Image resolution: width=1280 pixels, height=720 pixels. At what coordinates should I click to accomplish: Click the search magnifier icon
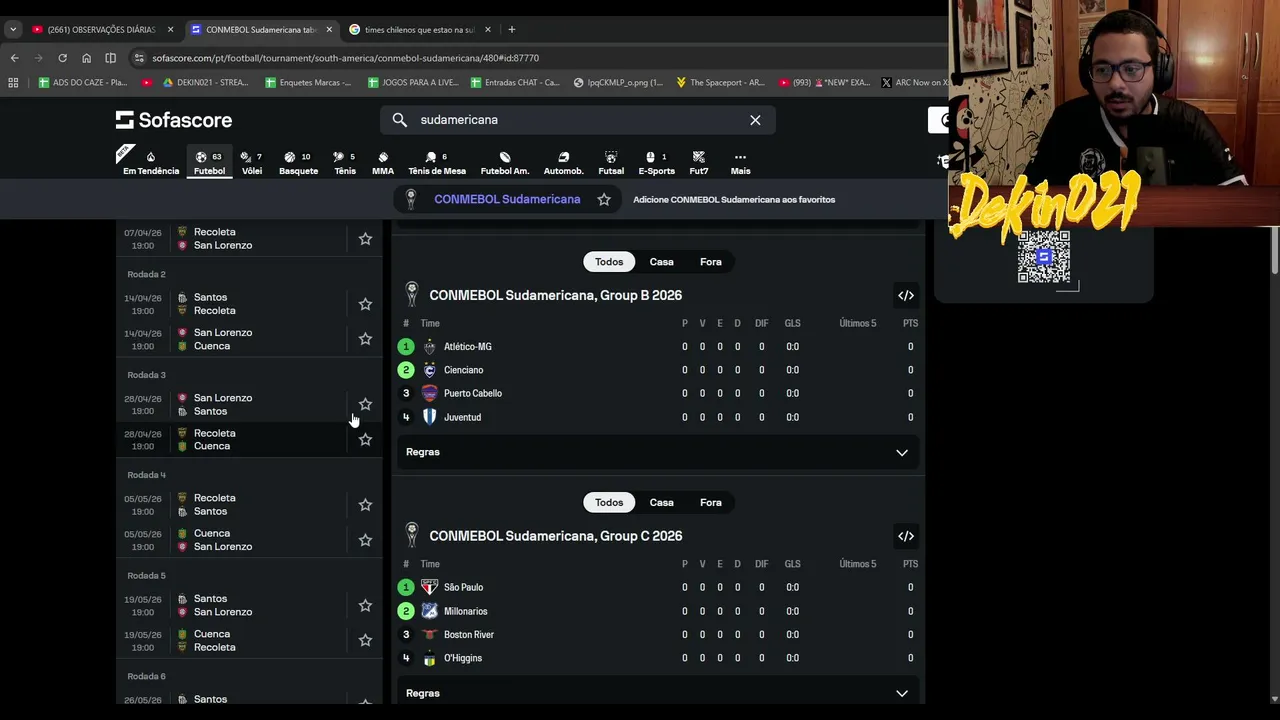[400, 120]
